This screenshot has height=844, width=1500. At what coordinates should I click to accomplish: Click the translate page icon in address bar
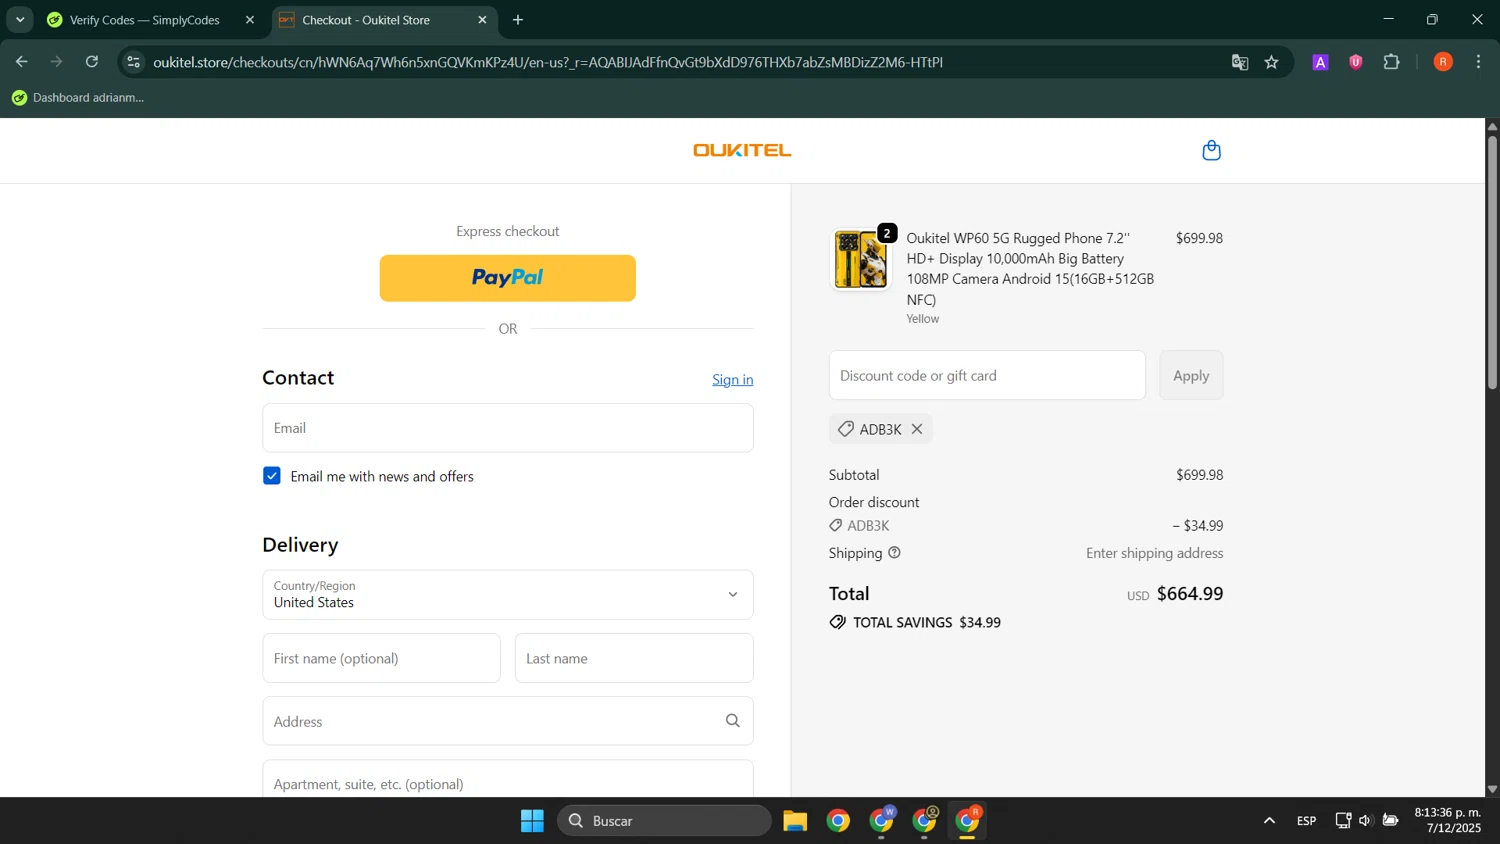point(1240,62)
